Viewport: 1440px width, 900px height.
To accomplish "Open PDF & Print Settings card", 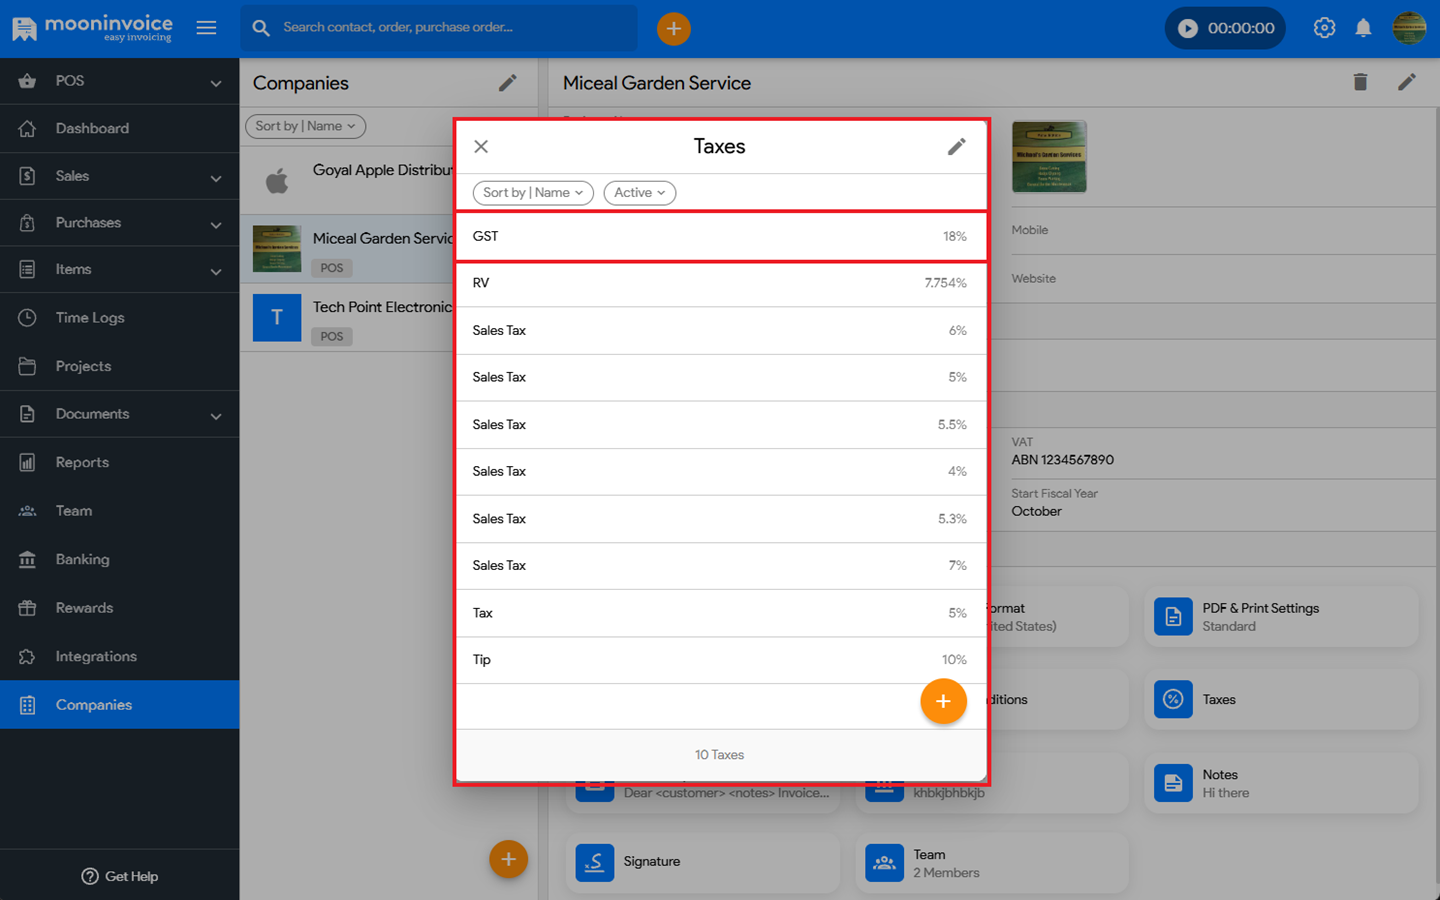I will pyautogui.click(x=1280, y=617).
